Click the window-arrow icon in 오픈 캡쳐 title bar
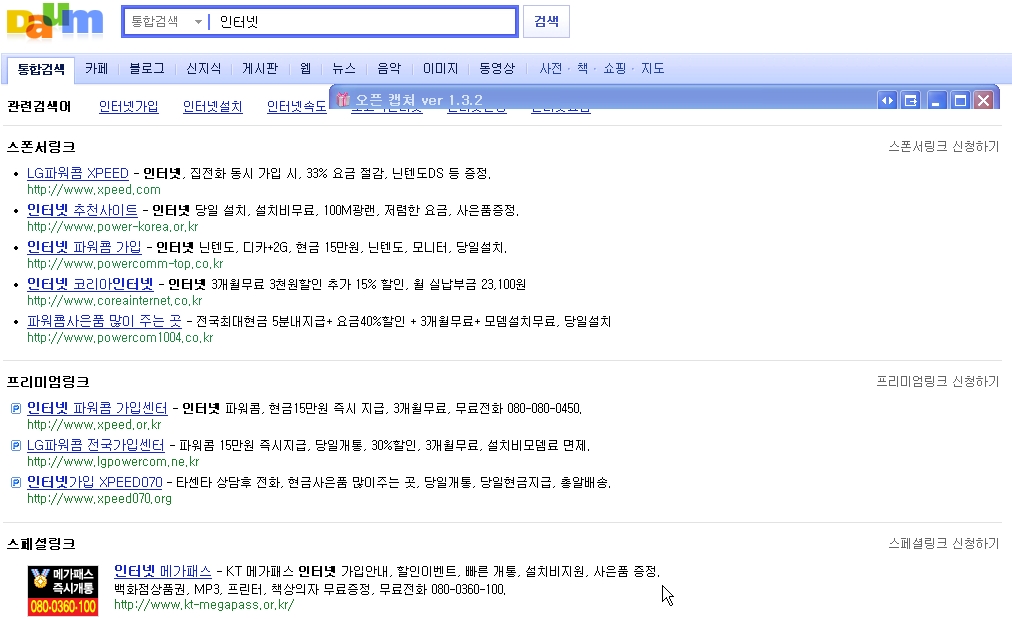1012x619 pixels. 911,100
